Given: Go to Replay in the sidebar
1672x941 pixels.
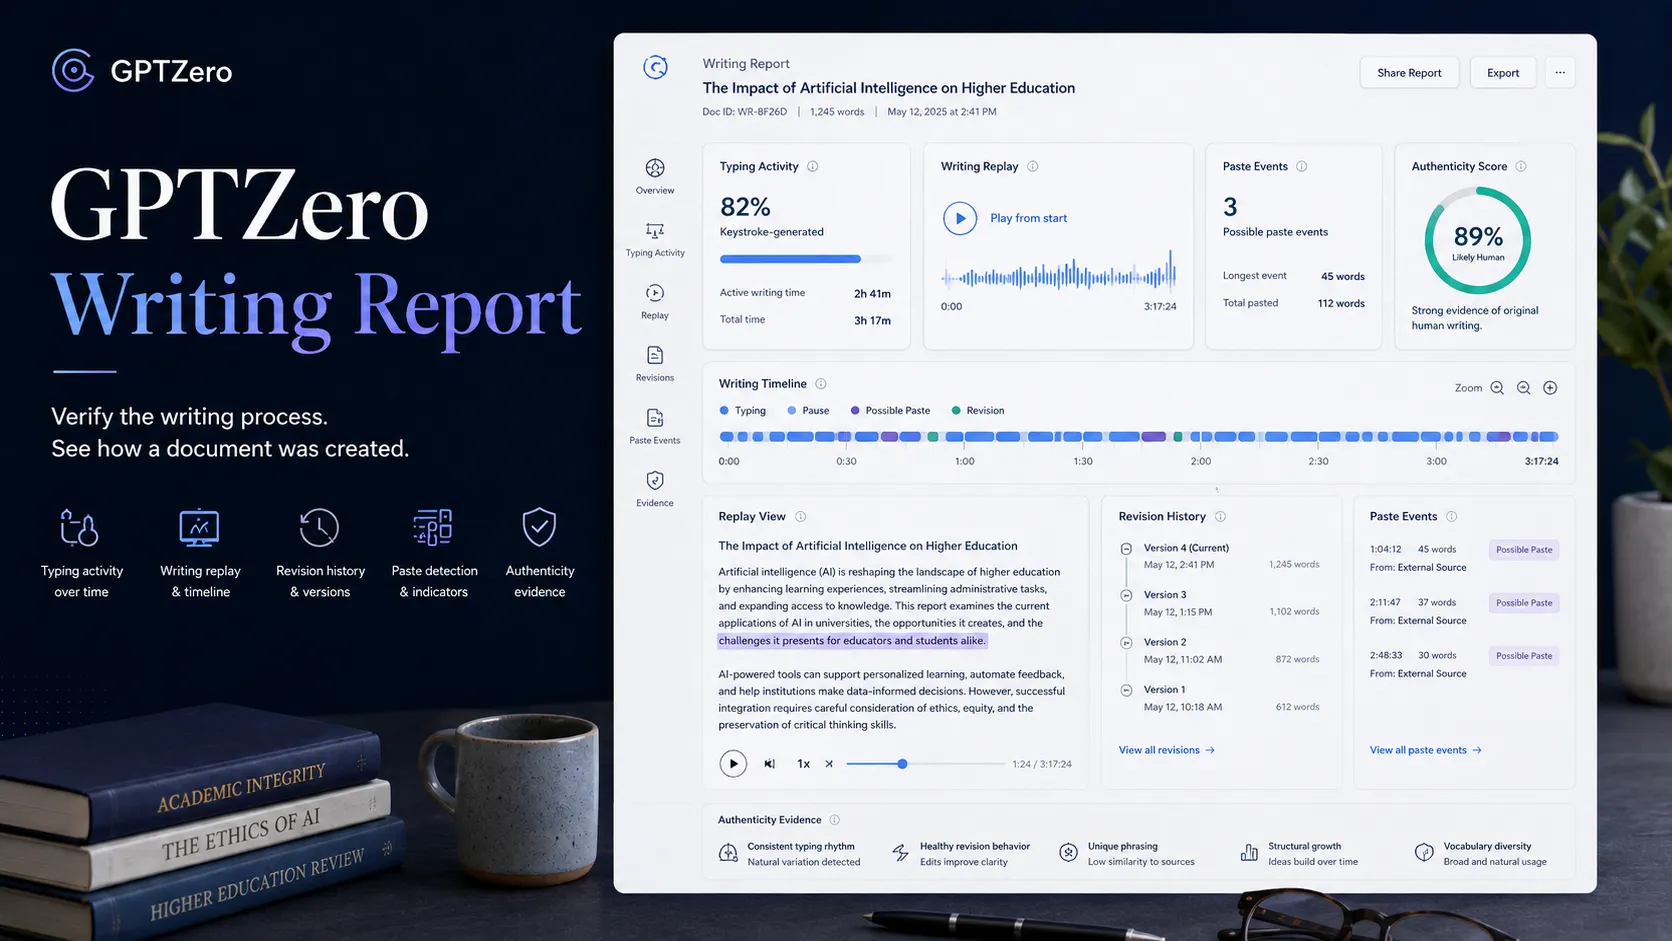Looking at the screenshot, I should click(x=655, y=301).
